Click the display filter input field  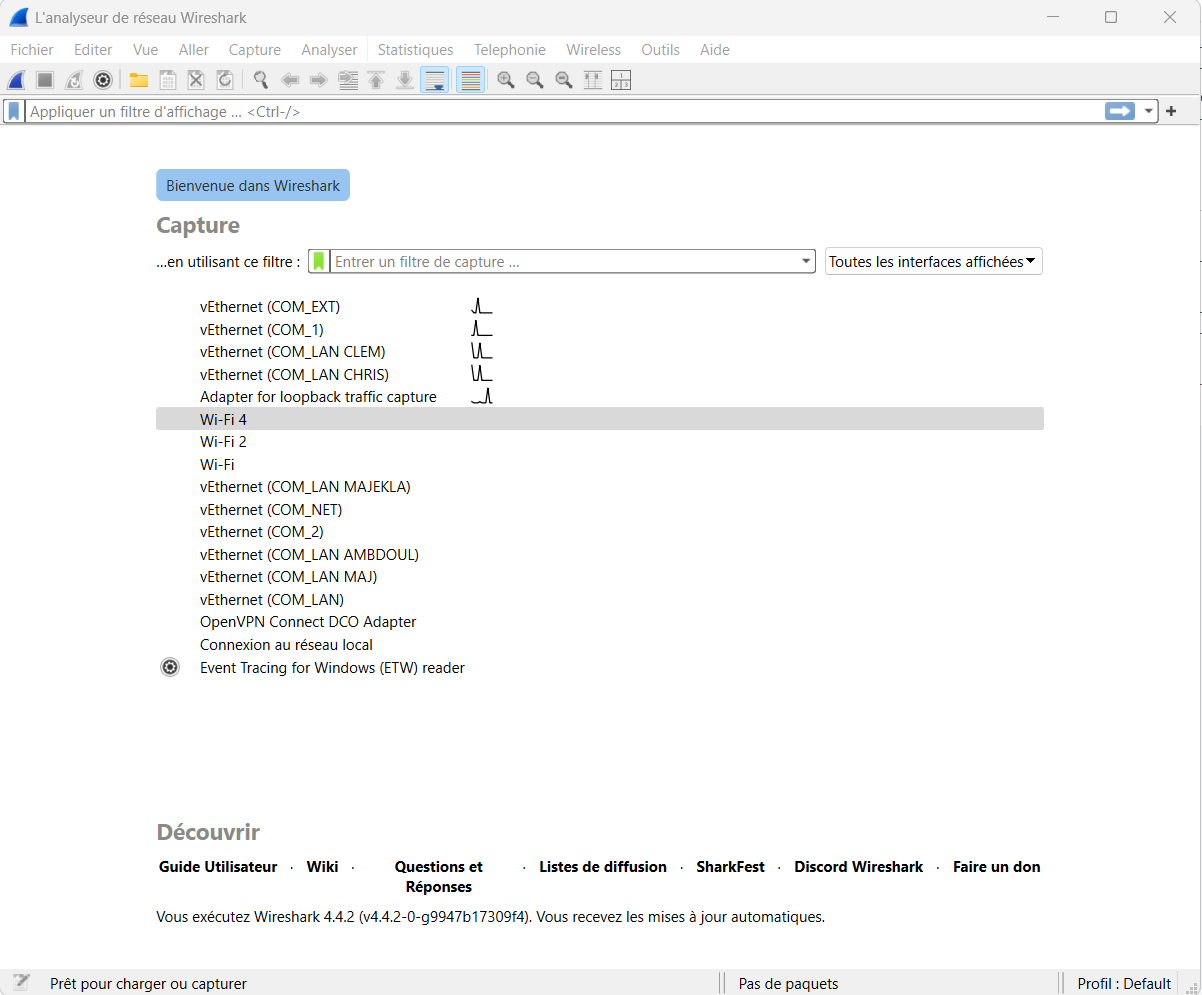pos(560,112)
